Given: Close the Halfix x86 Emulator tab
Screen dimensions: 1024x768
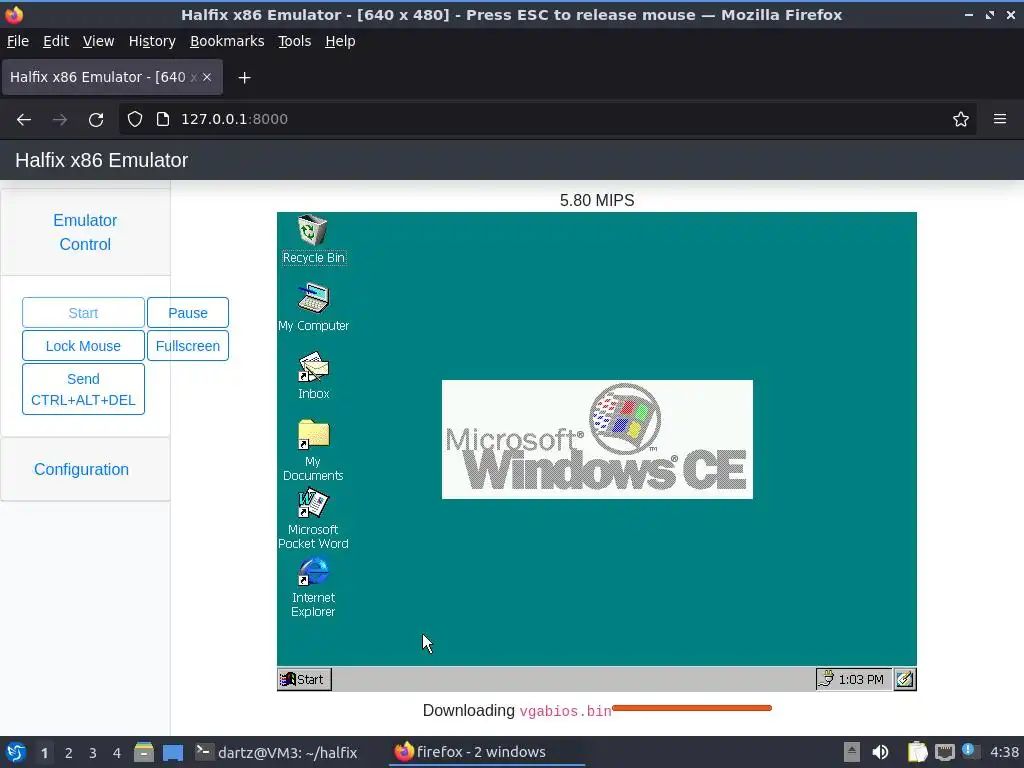Looking at the screenshot, I should pos(207,77).
